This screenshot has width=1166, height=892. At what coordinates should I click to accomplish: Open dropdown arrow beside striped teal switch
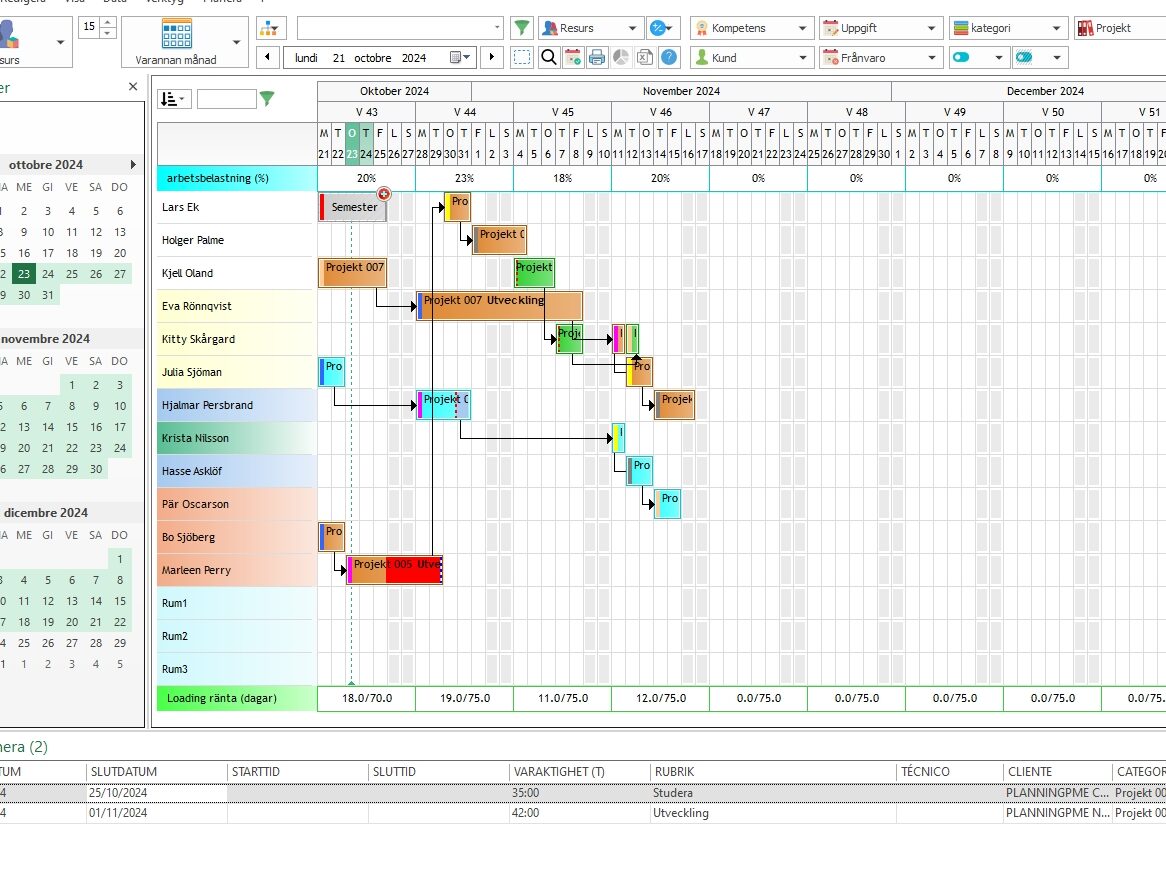pyautogui.click(x=1057, y=57)
